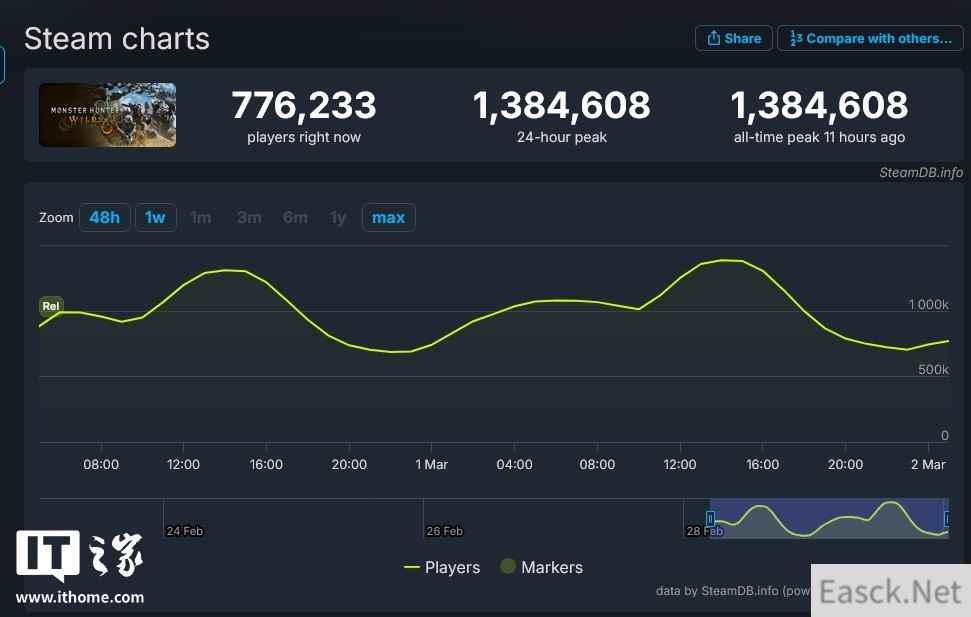Click the 500k y-axis label
Screen dimensions: 971x617
[x=933, y=370]
